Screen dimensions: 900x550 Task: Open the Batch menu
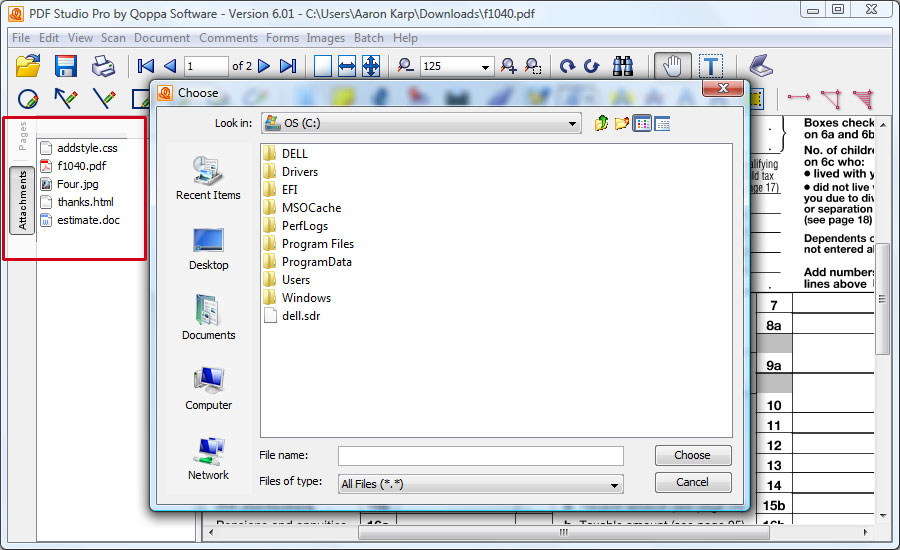[x=368, y=38]
